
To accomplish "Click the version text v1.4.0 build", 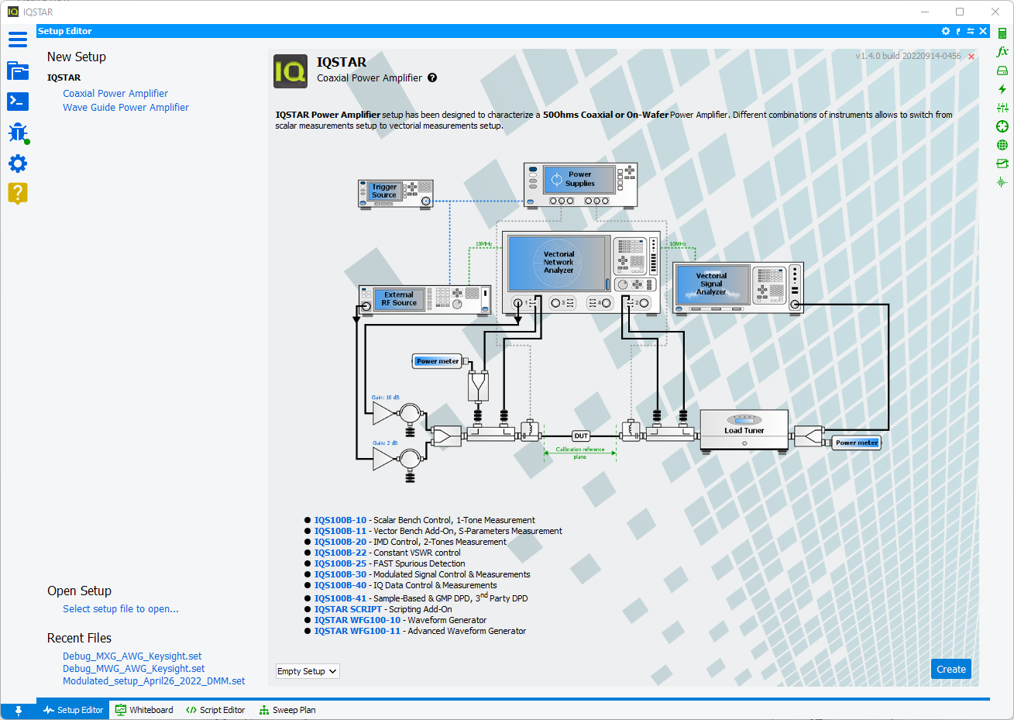I will click(x=908, y=56).
